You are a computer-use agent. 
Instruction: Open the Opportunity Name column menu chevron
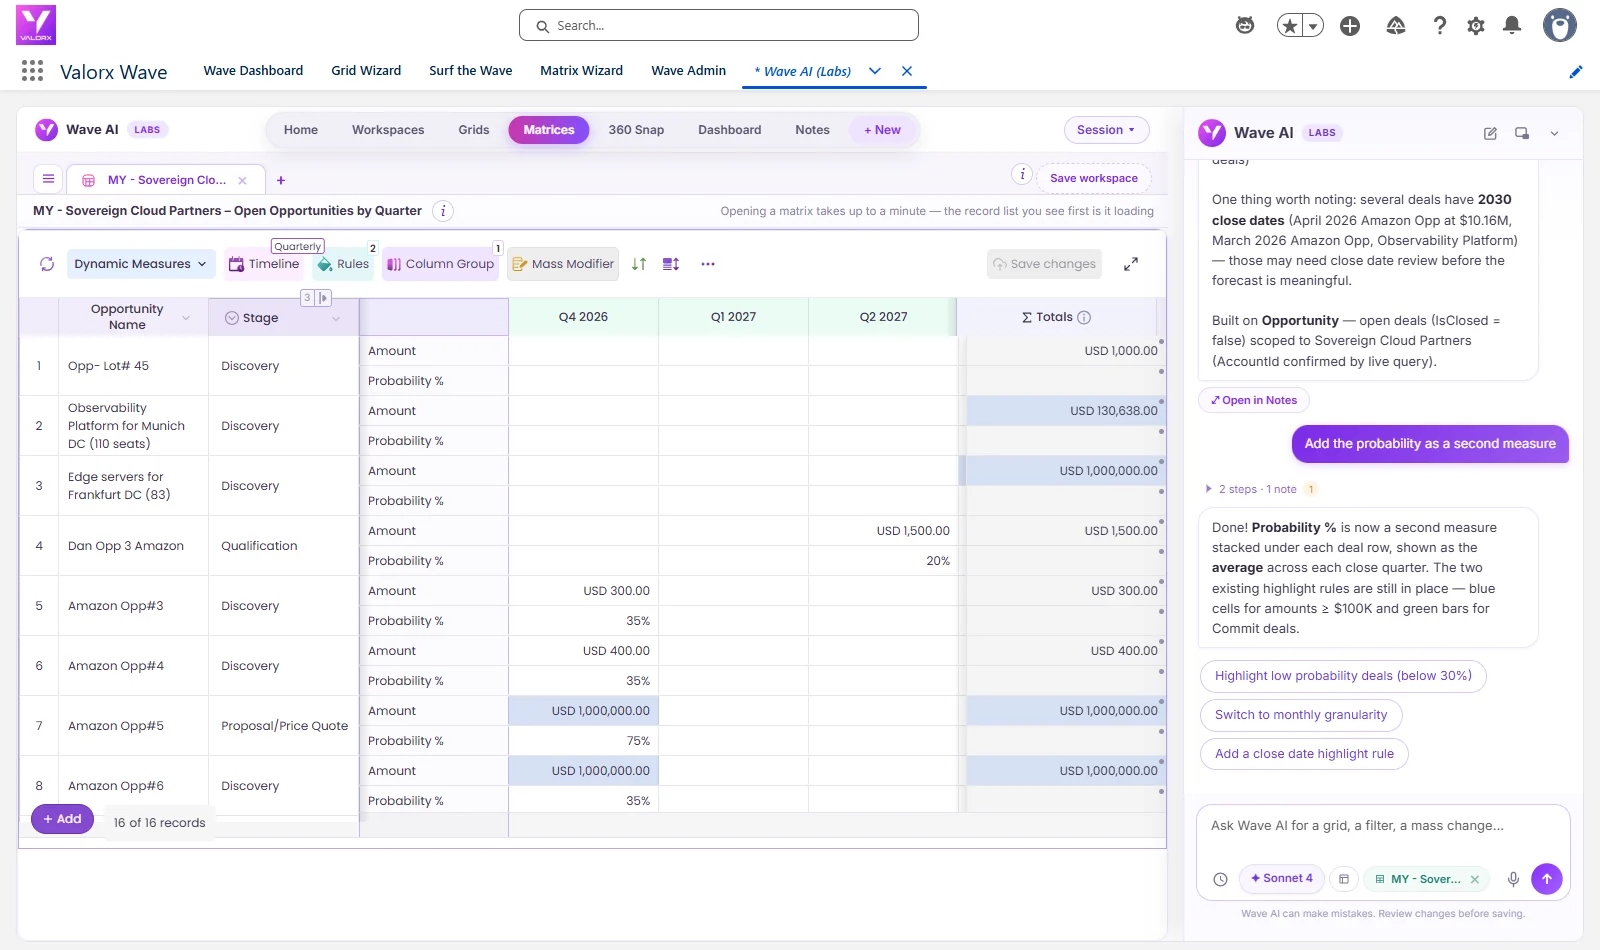[186, 318]
